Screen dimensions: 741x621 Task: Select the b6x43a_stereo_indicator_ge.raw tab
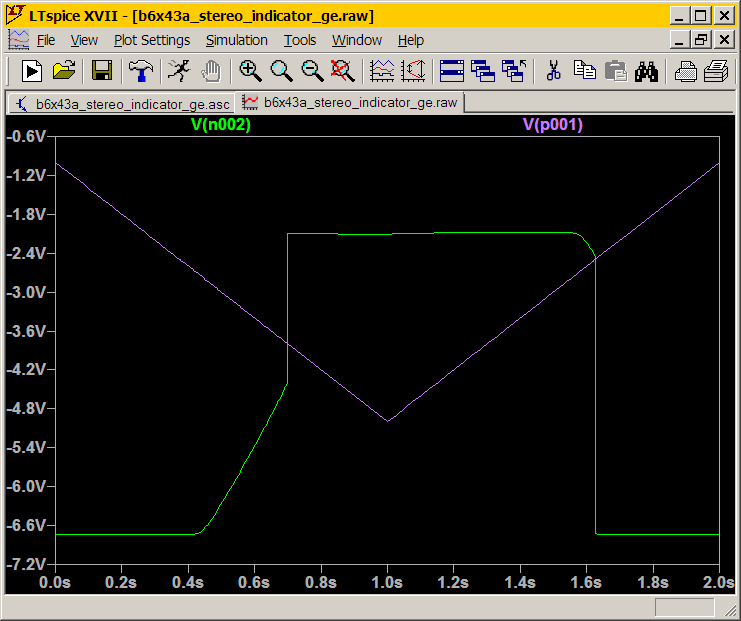[350, 103]
